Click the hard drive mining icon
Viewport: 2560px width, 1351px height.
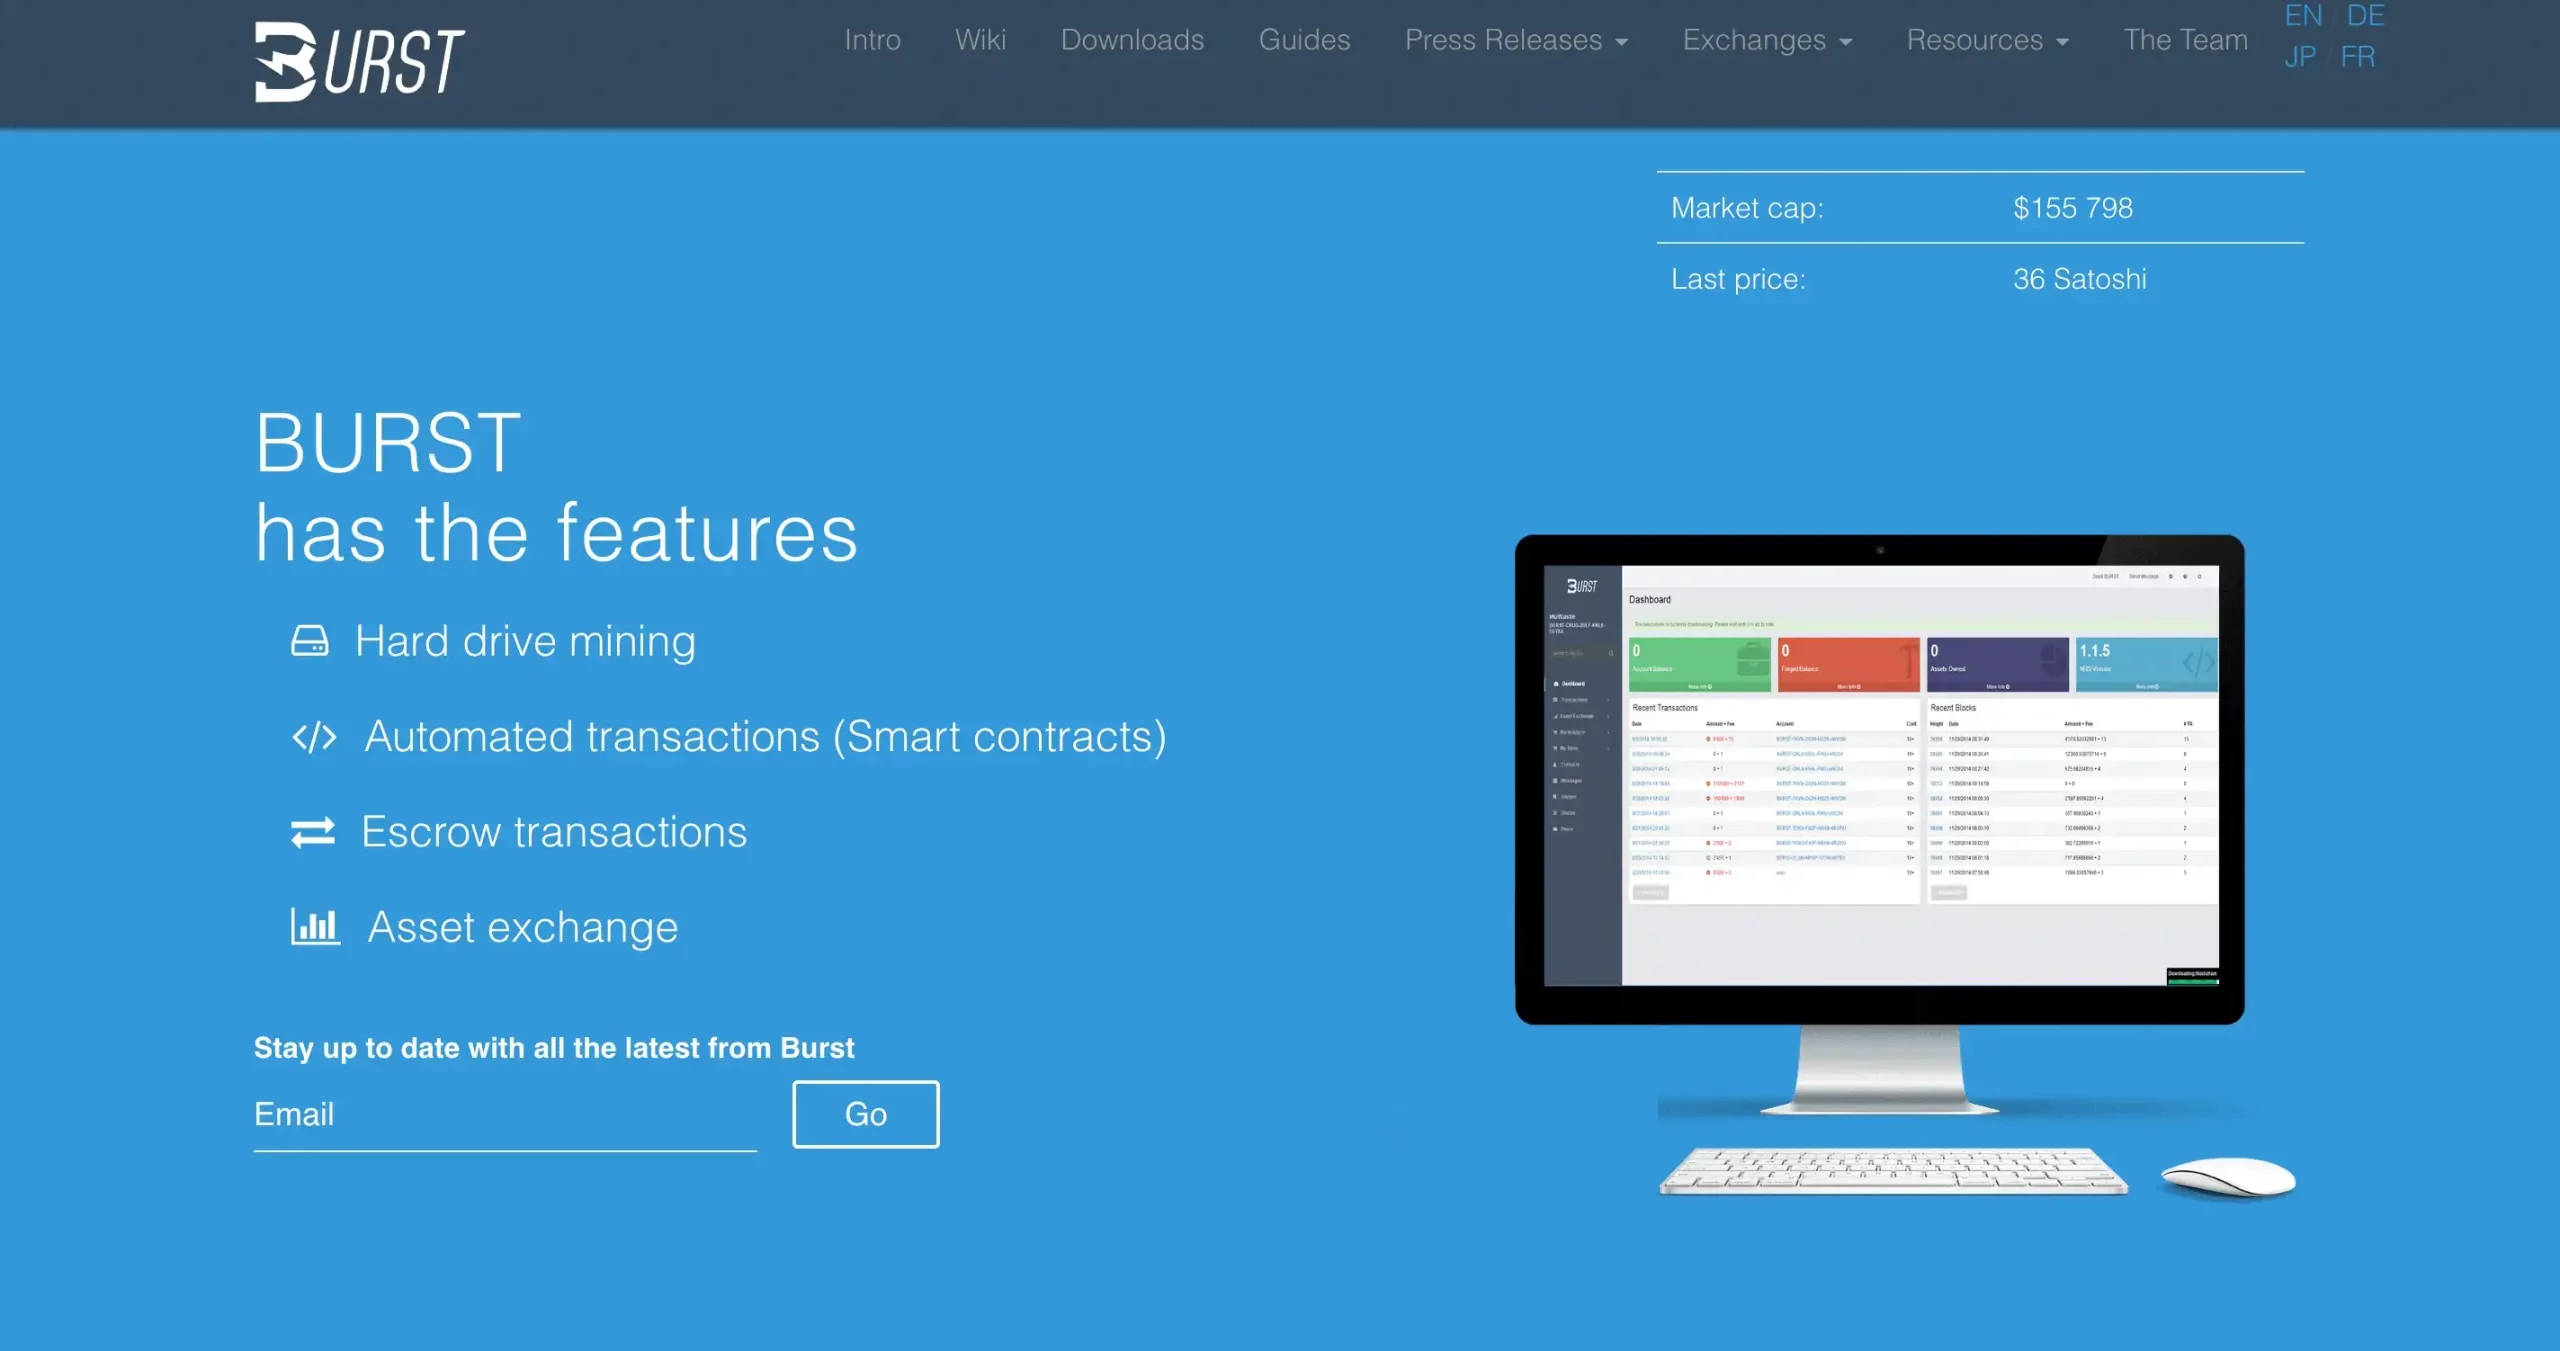tap(312, 640)
